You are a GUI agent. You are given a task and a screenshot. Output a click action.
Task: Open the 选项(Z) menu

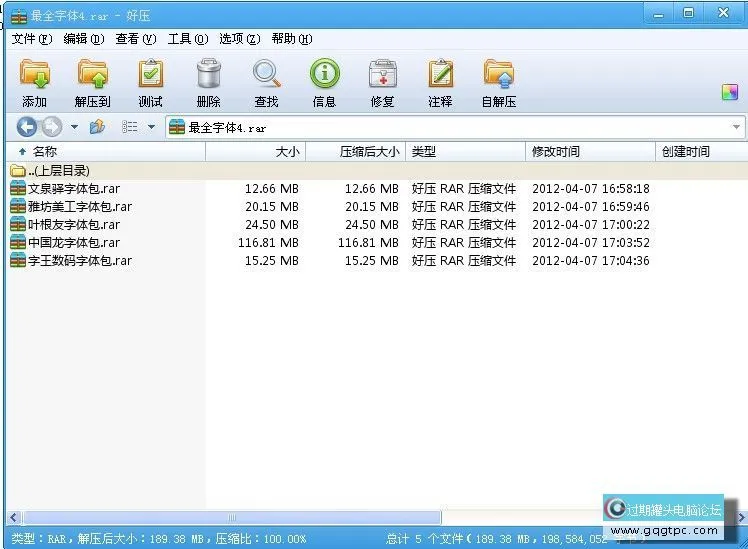pyautogui.click(x=239, y=39)
